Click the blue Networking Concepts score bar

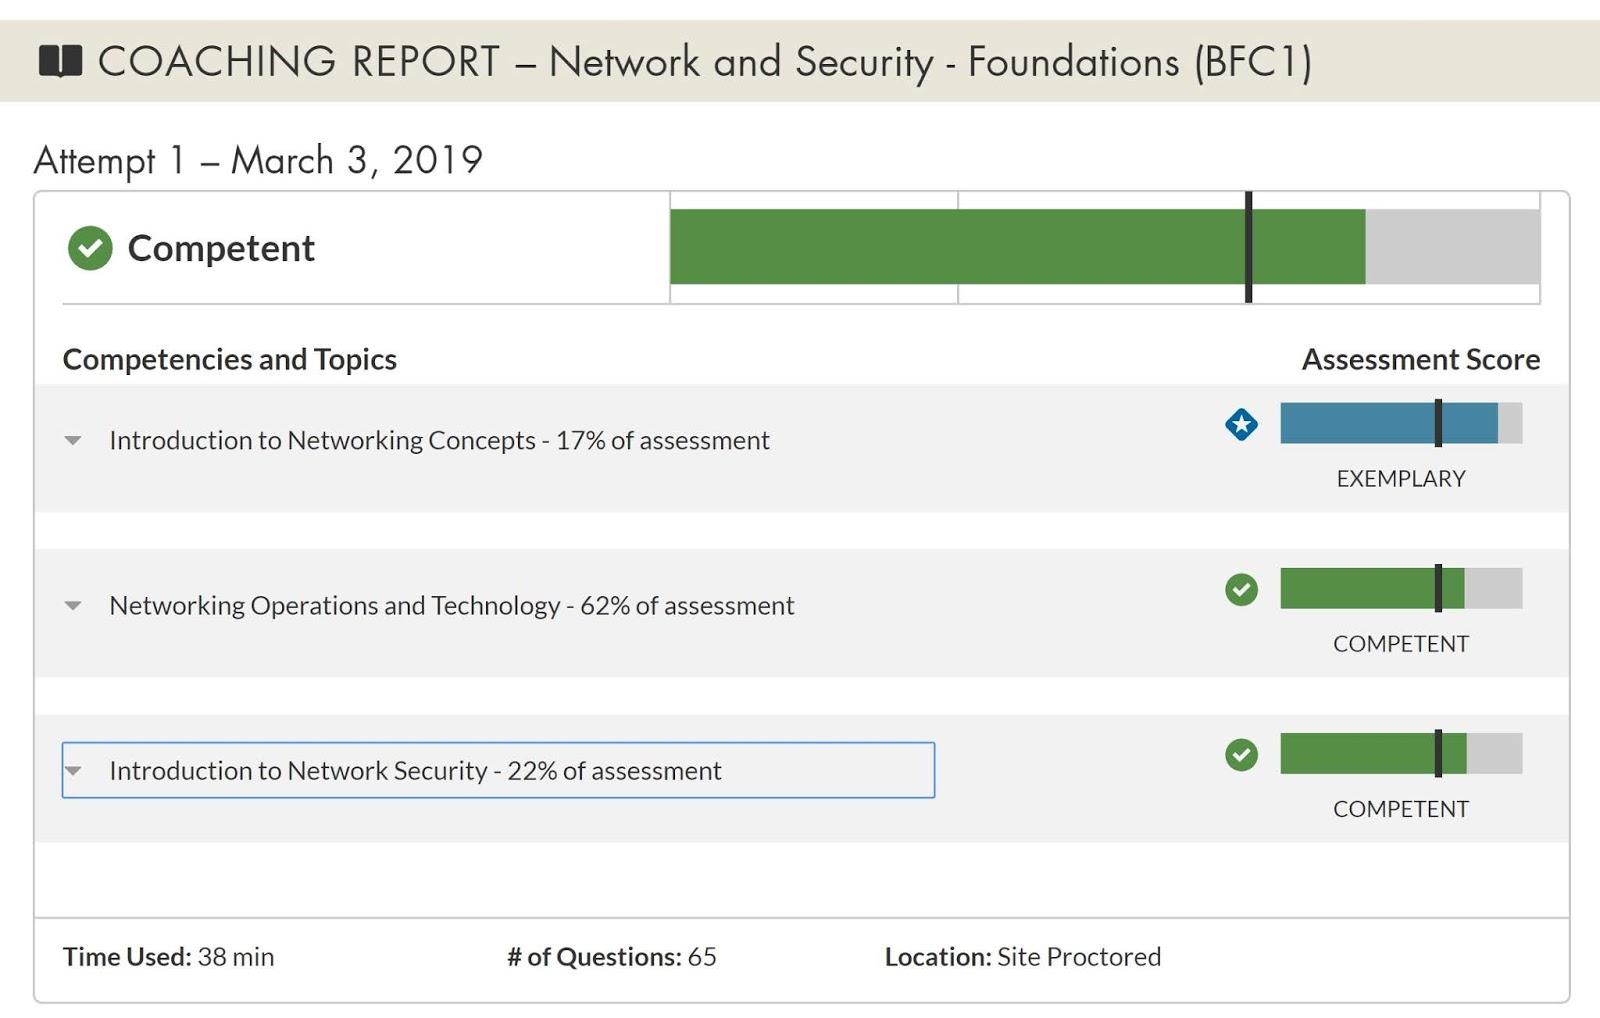pos(1388,424)
